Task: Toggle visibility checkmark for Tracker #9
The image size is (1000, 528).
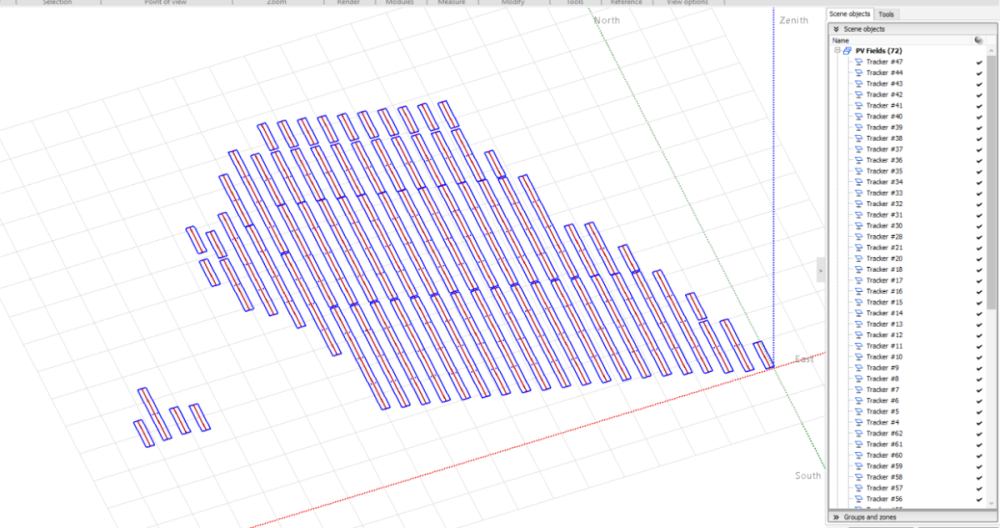Action: tap(979, 368)
